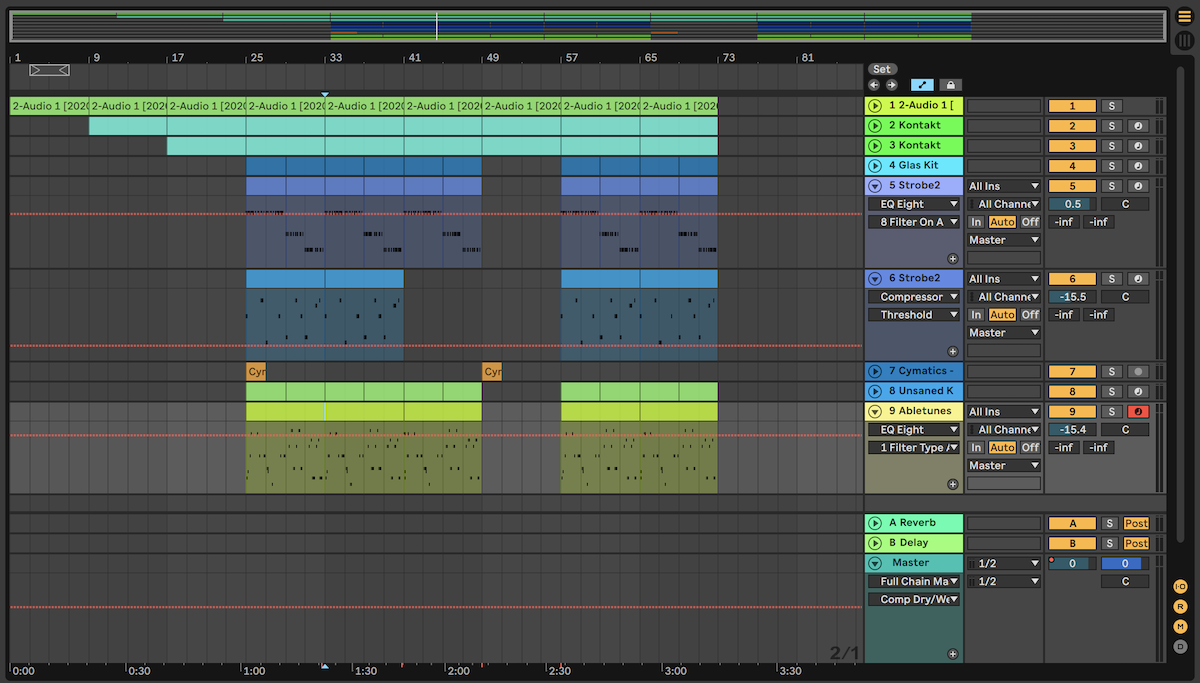The image size is (1200, 683).
Task: Click Post button on A Reverb return
Action: [1136, 524]
